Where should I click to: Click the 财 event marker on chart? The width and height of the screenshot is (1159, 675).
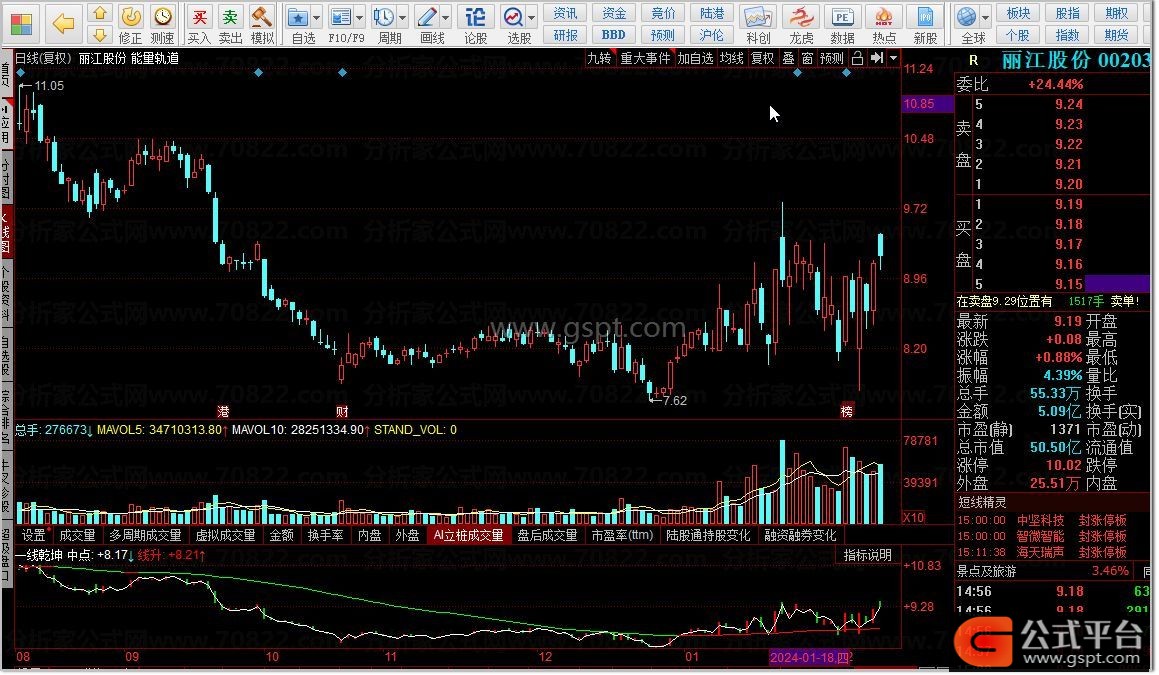coord(341,412)
